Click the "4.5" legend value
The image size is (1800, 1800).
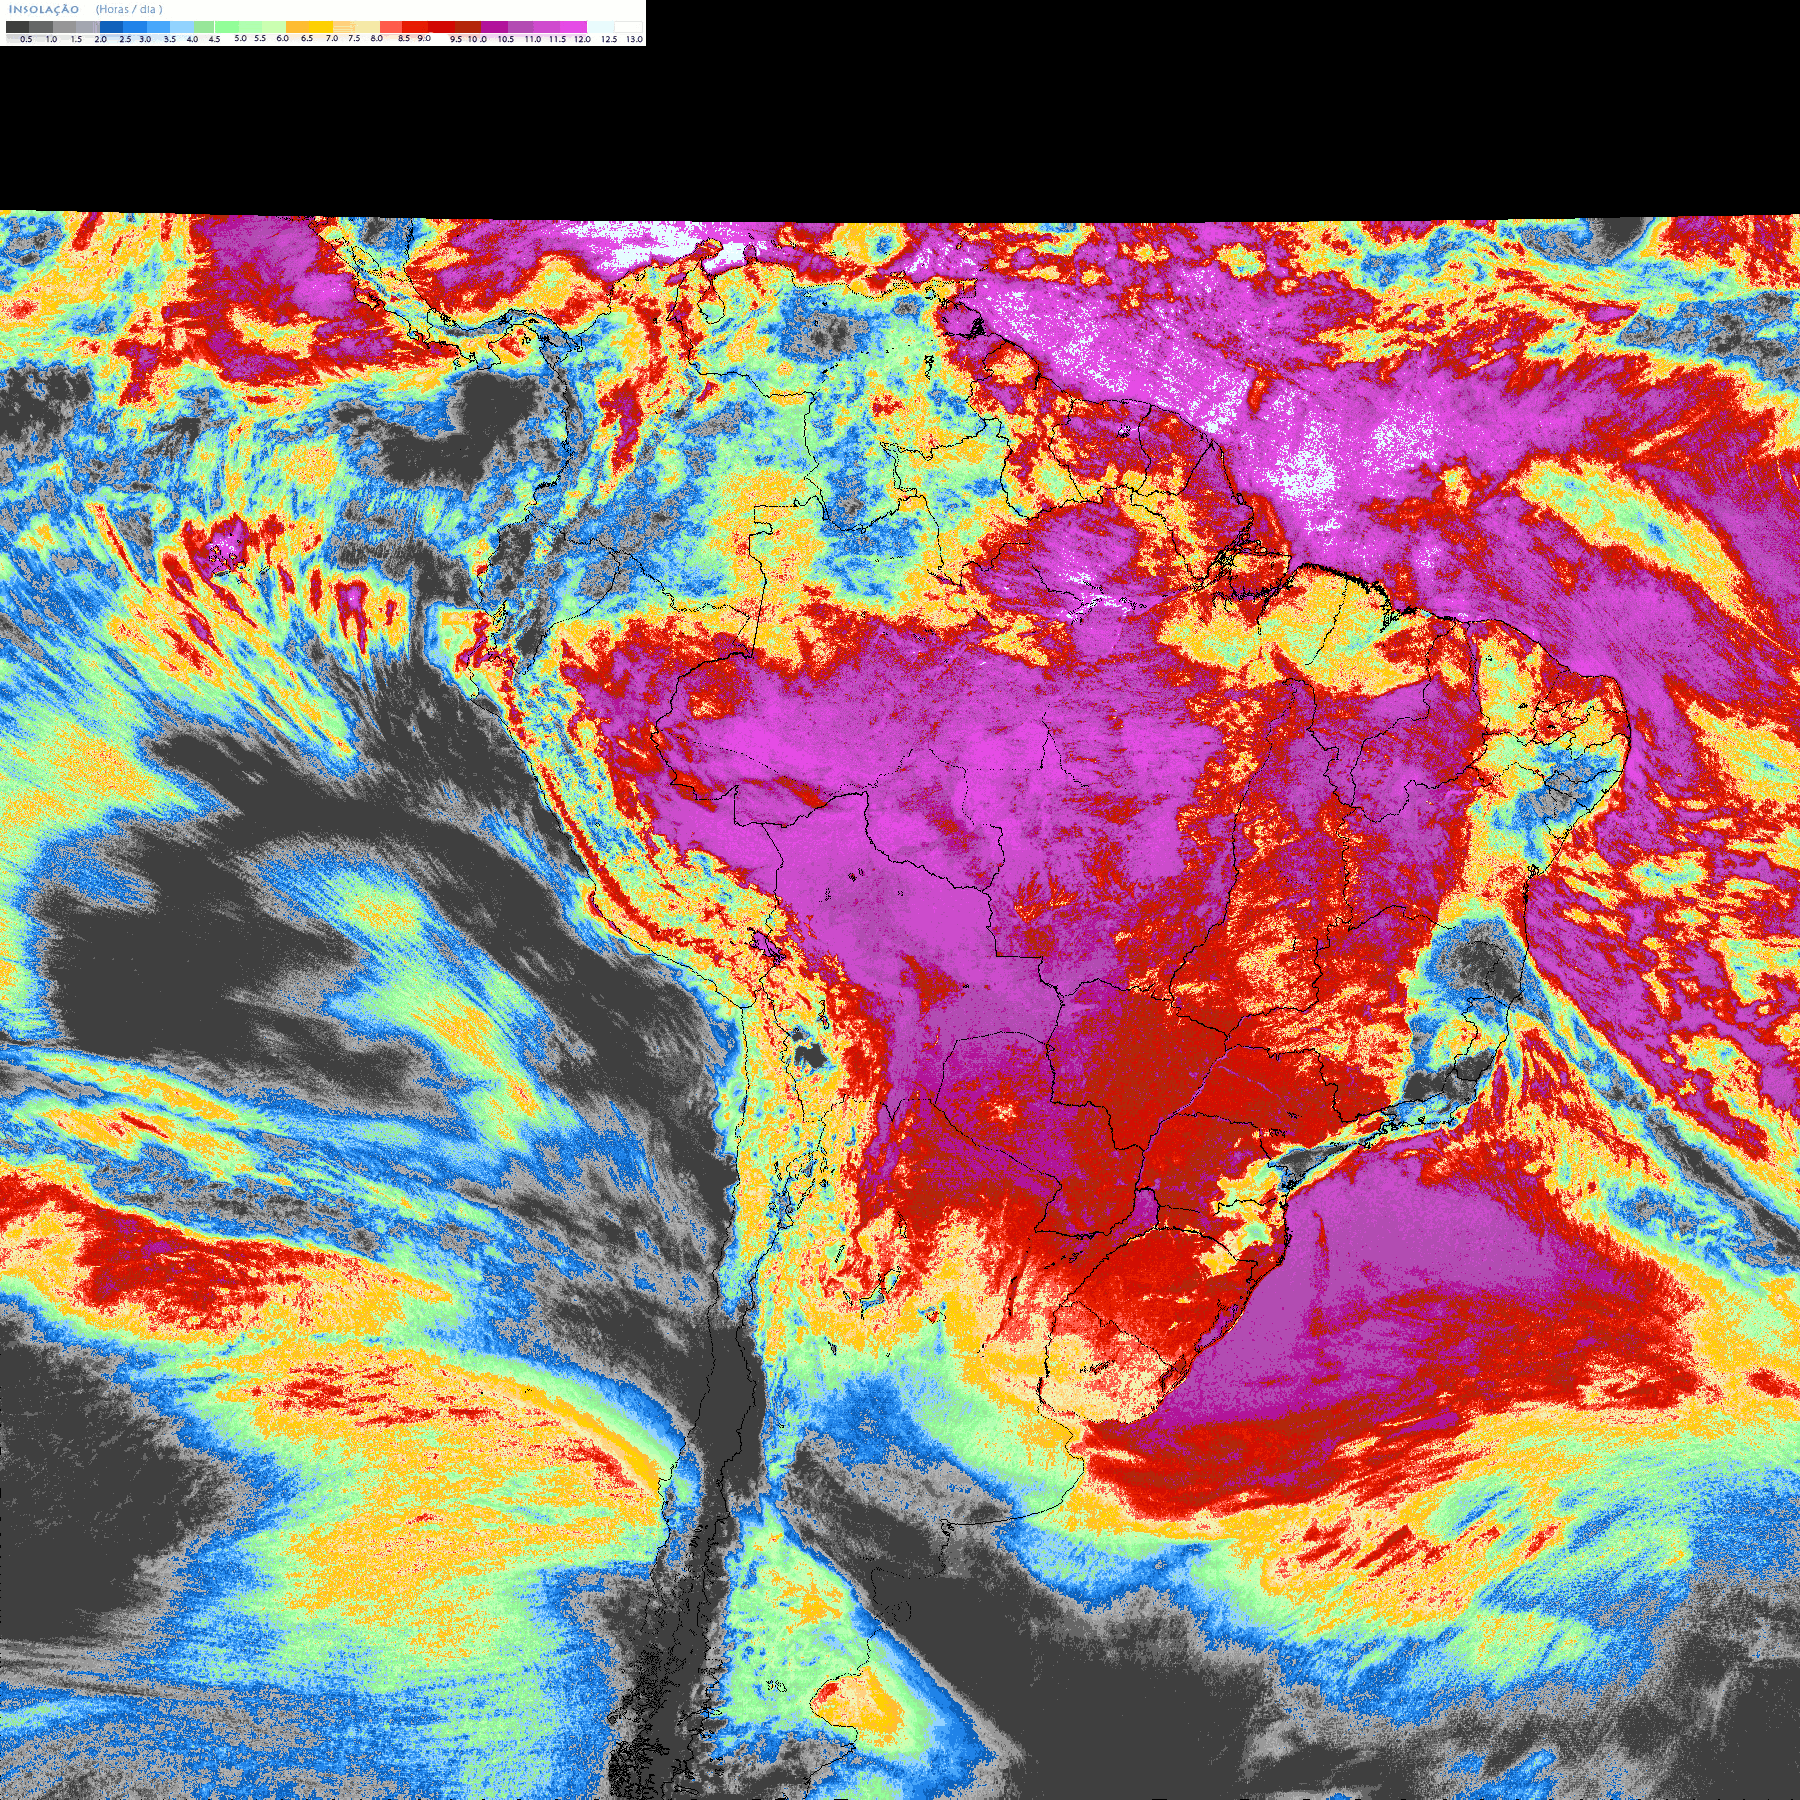coord(214,39)
